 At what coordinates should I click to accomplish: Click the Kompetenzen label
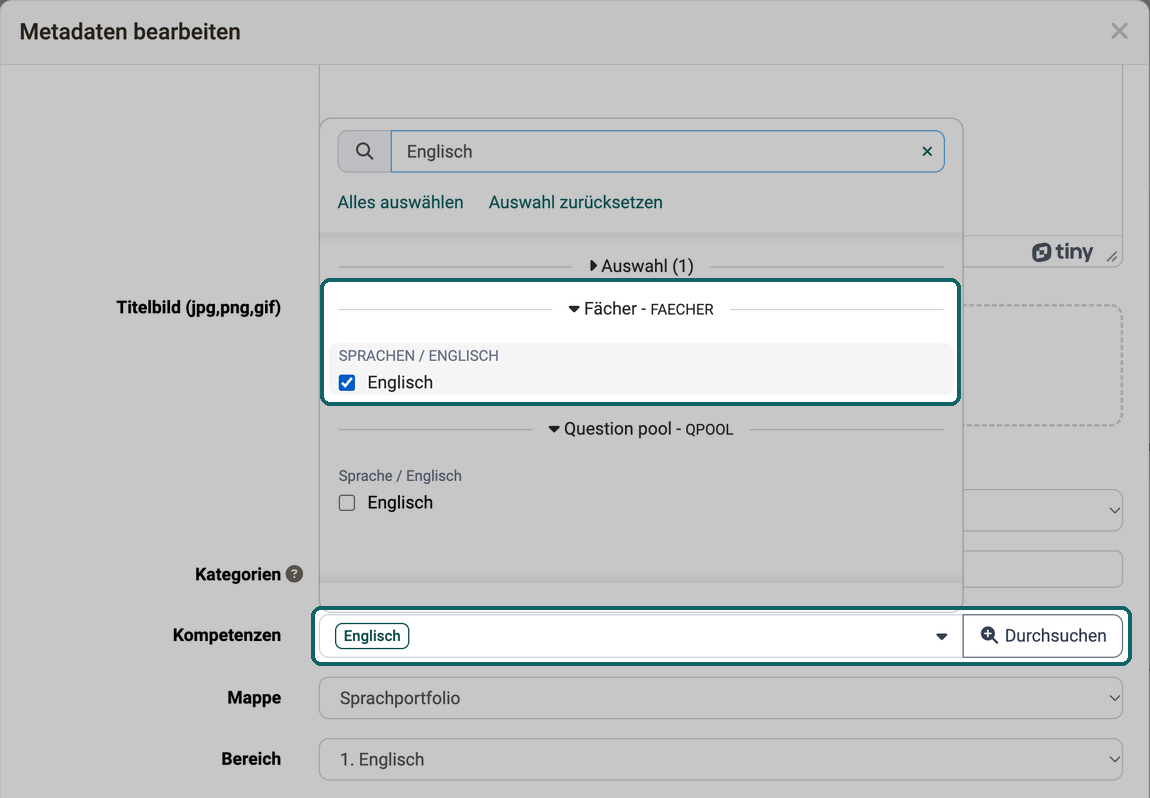point(227,635)
